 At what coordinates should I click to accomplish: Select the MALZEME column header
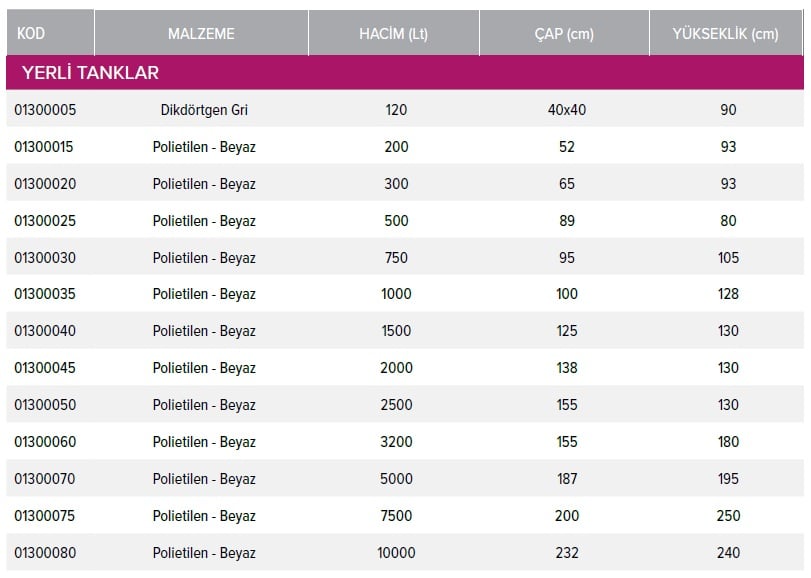[x=201, y=33]
